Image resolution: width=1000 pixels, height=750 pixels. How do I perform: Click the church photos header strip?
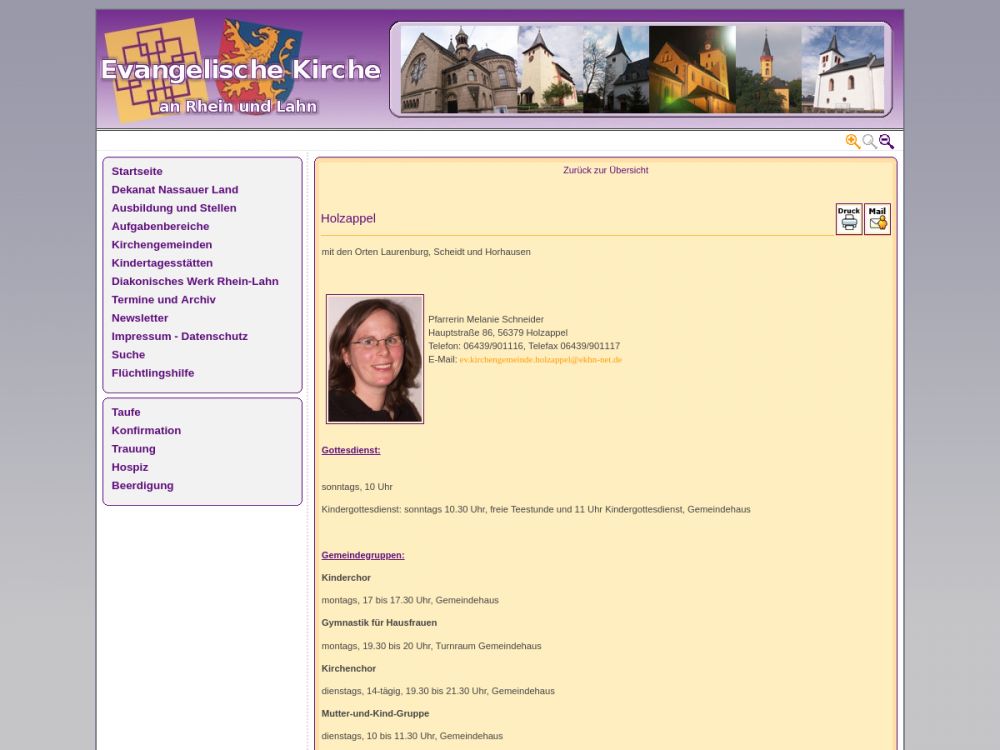coord(641,70)
